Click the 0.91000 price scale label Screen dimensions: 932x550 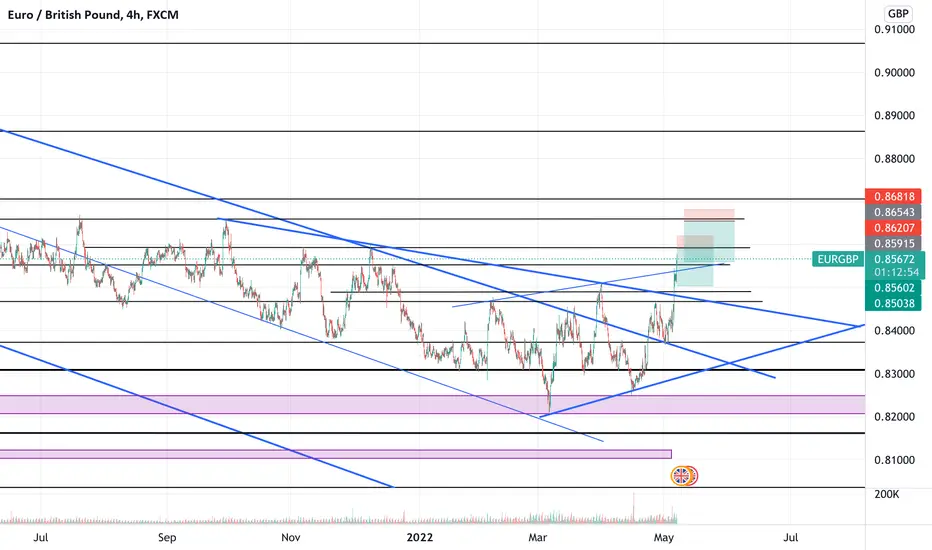click(895, 29)
